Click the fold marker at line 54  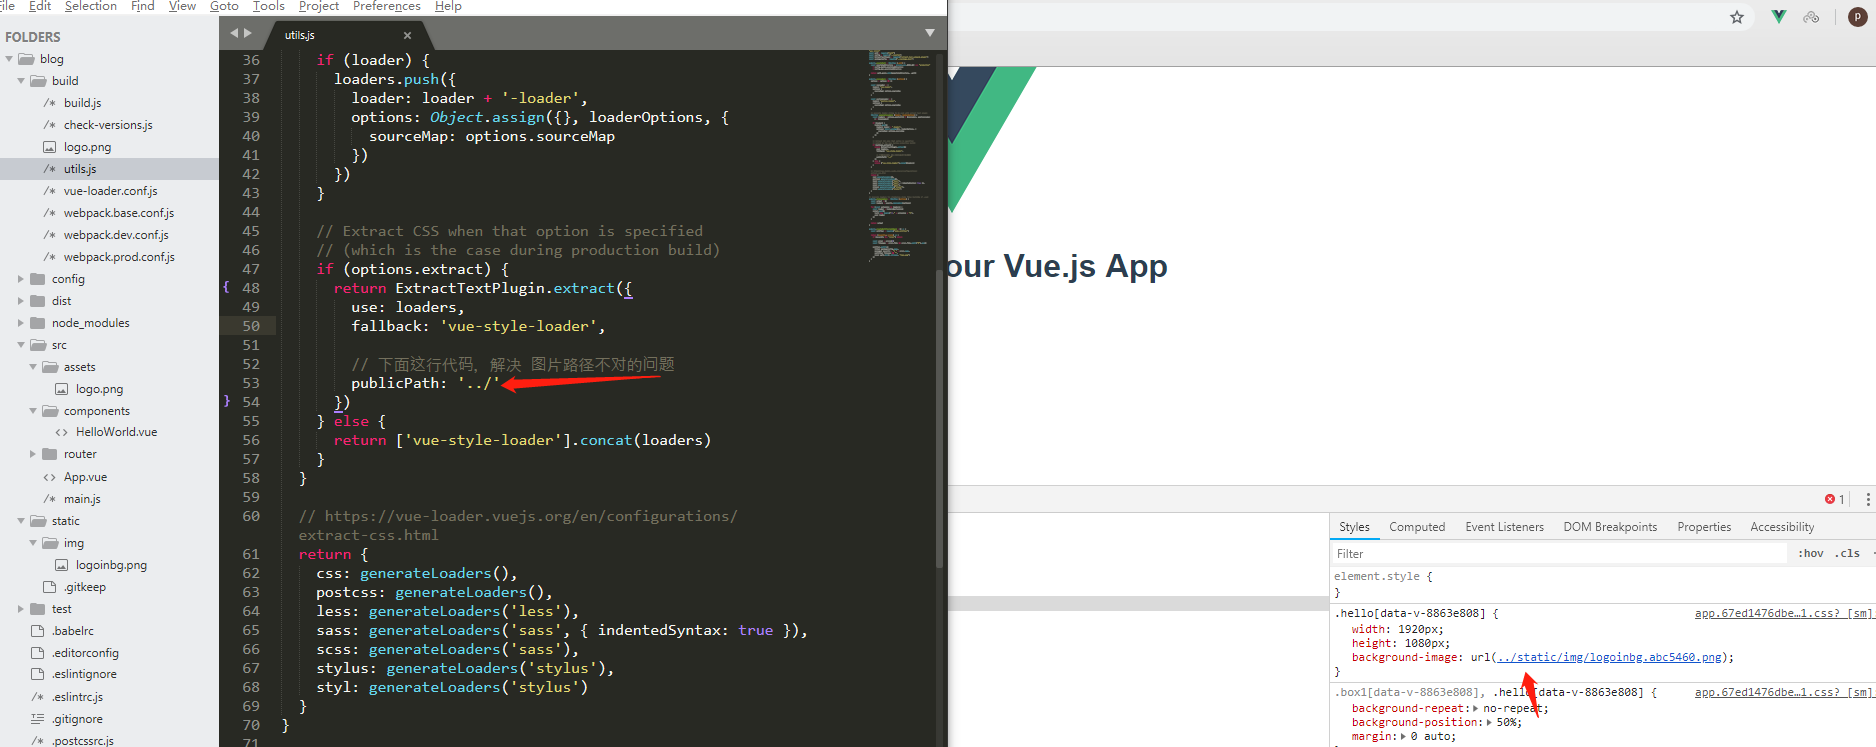[226, 402]
